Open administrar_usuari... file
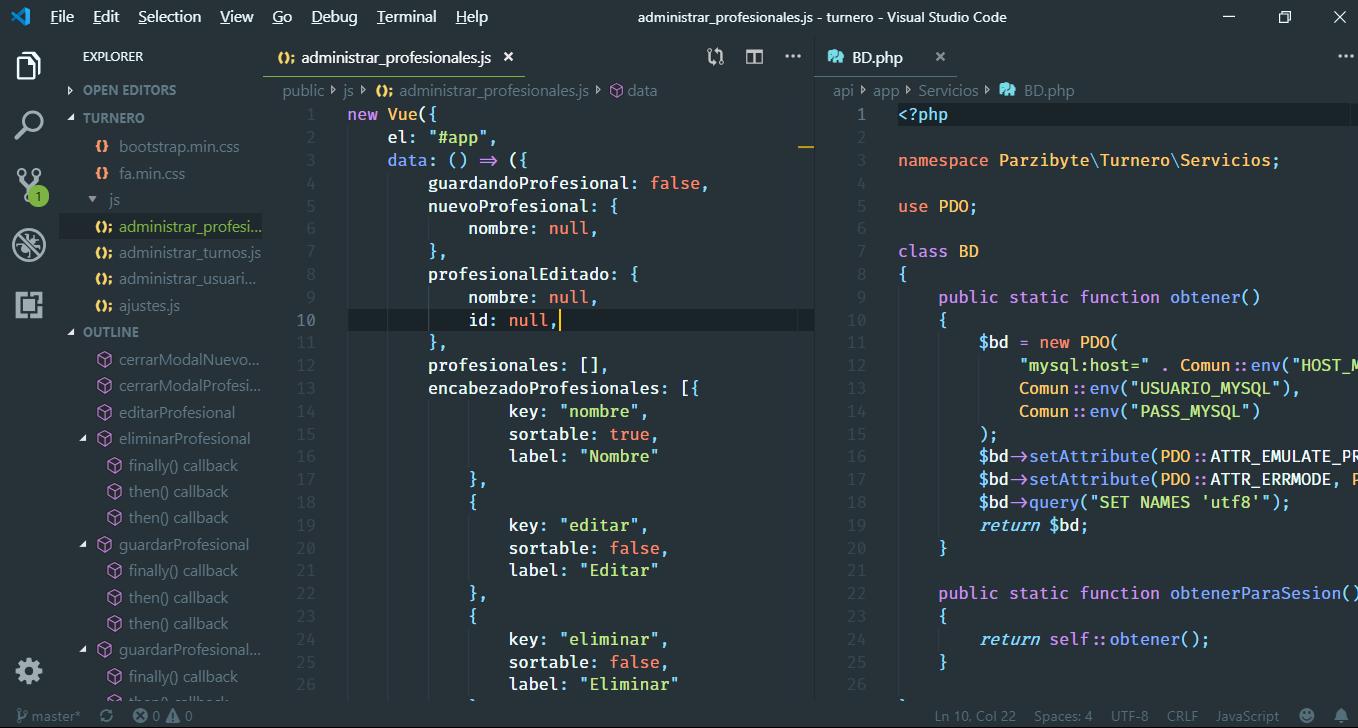1358x728 pixels. point(187,279)
